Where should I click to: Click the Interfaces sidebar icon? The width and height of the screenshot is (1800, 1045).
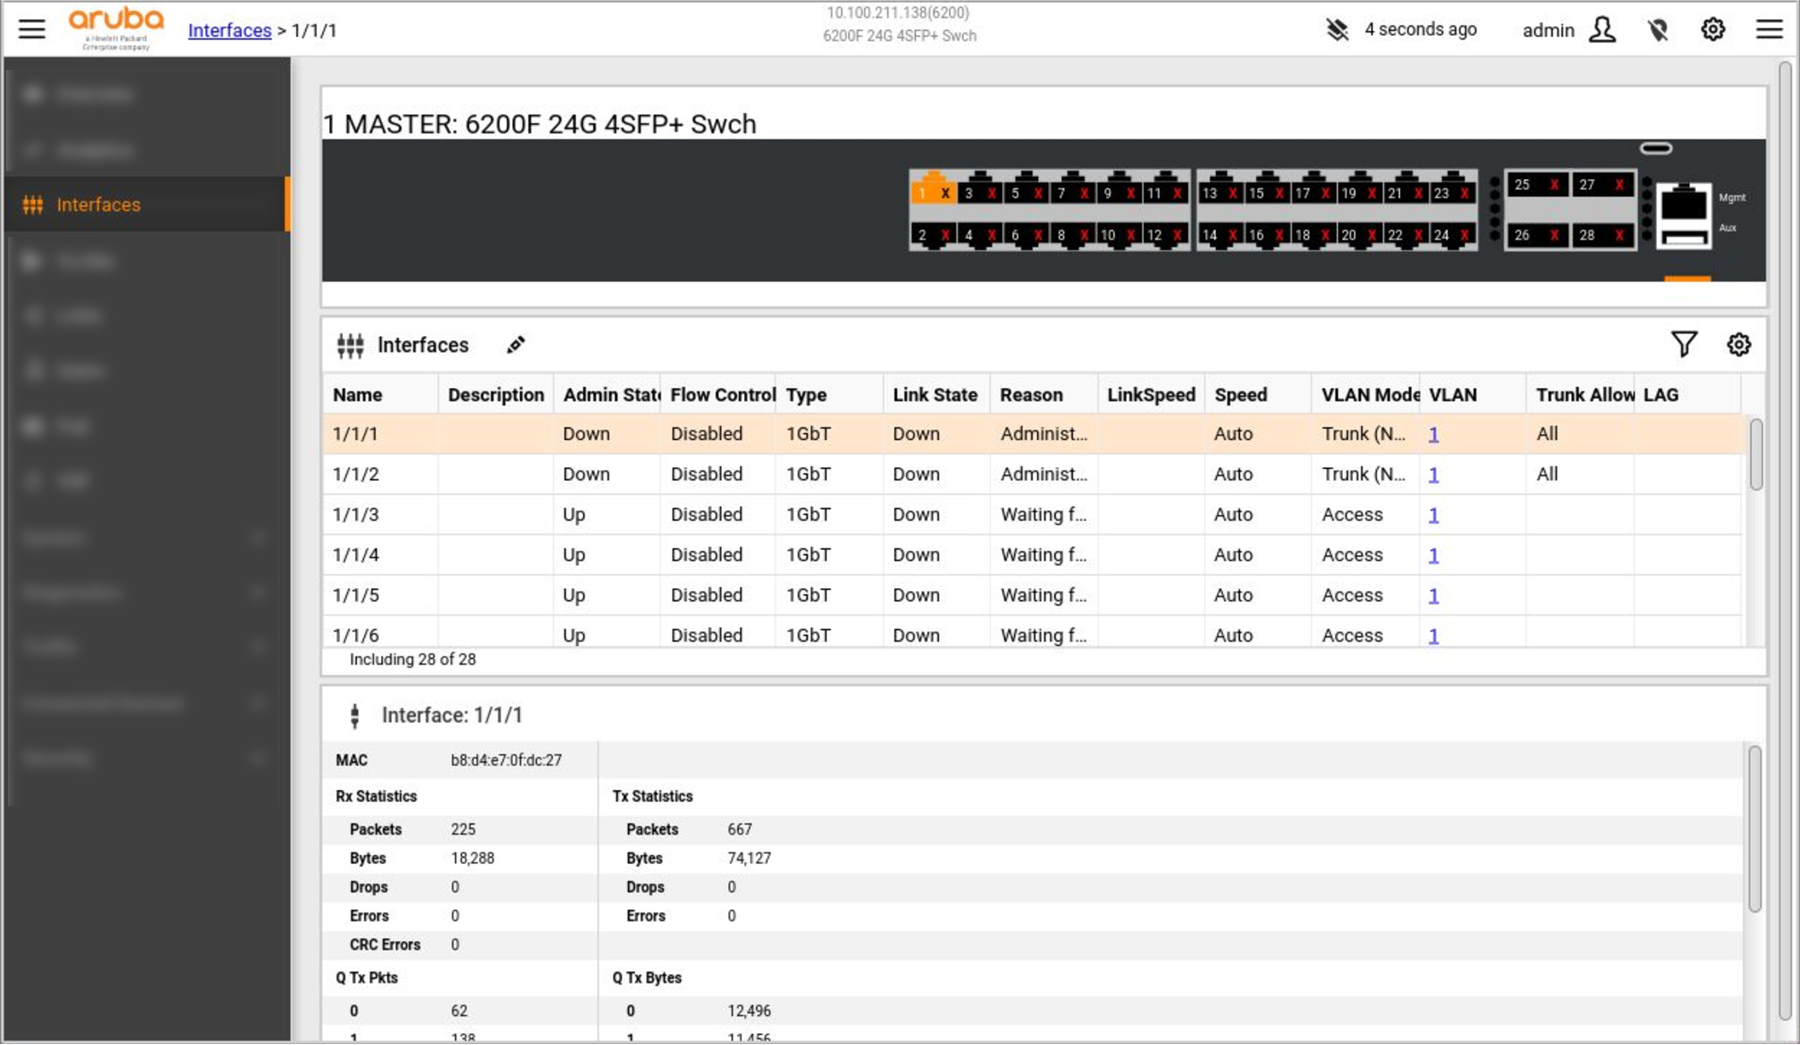(x=33, y=204)
